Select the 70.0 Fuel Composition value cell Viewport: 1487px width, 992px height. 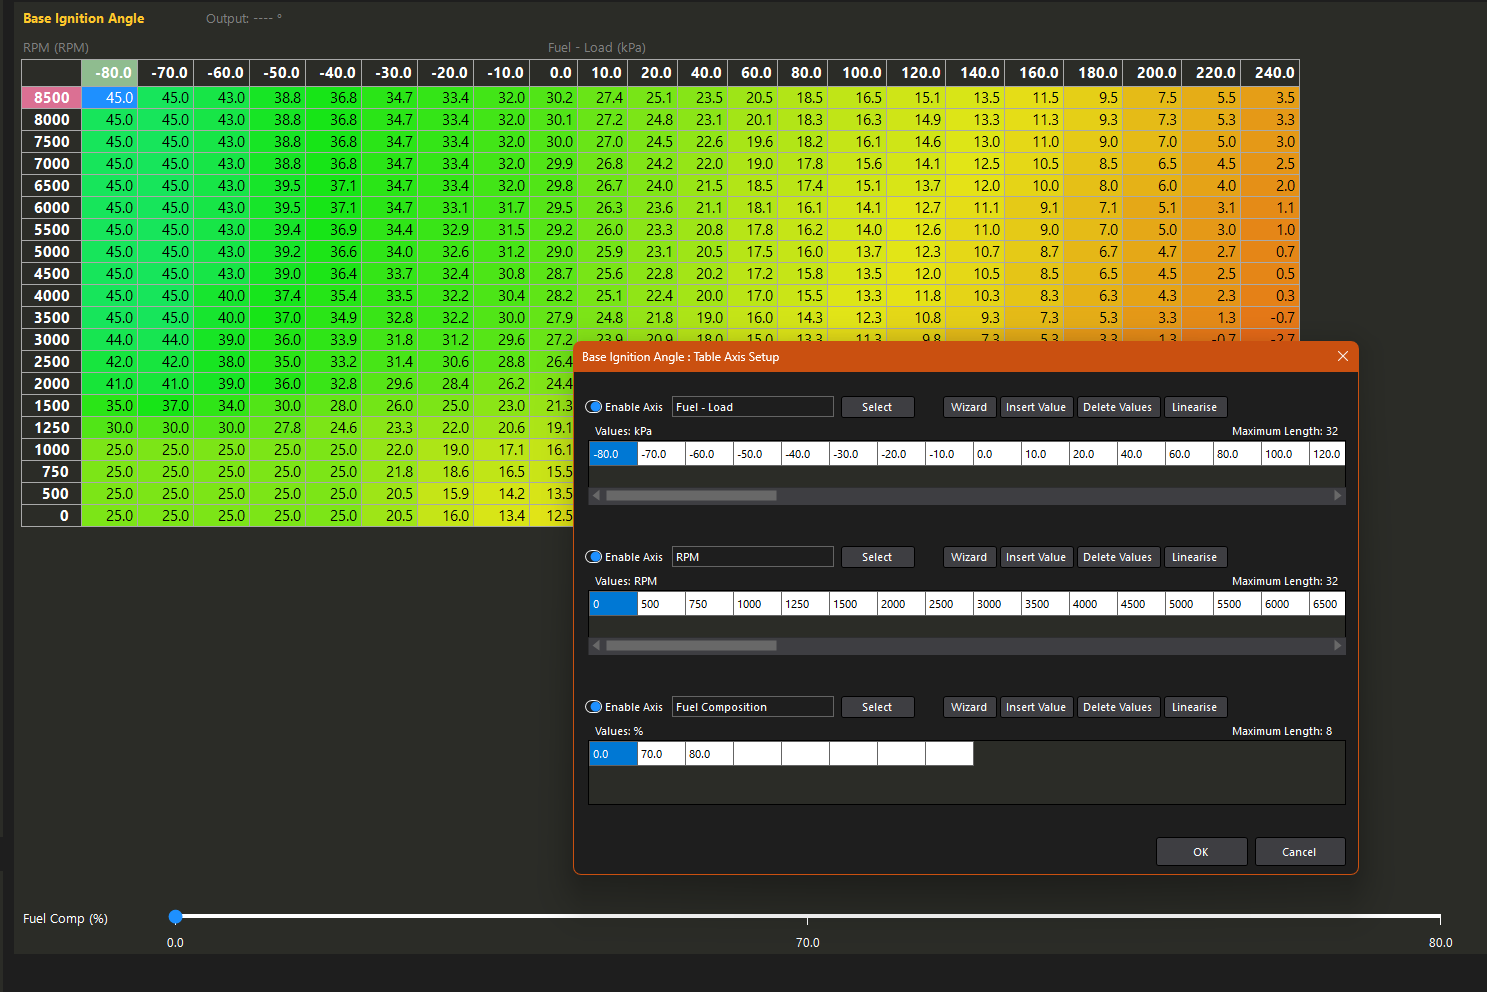point(661,754)
